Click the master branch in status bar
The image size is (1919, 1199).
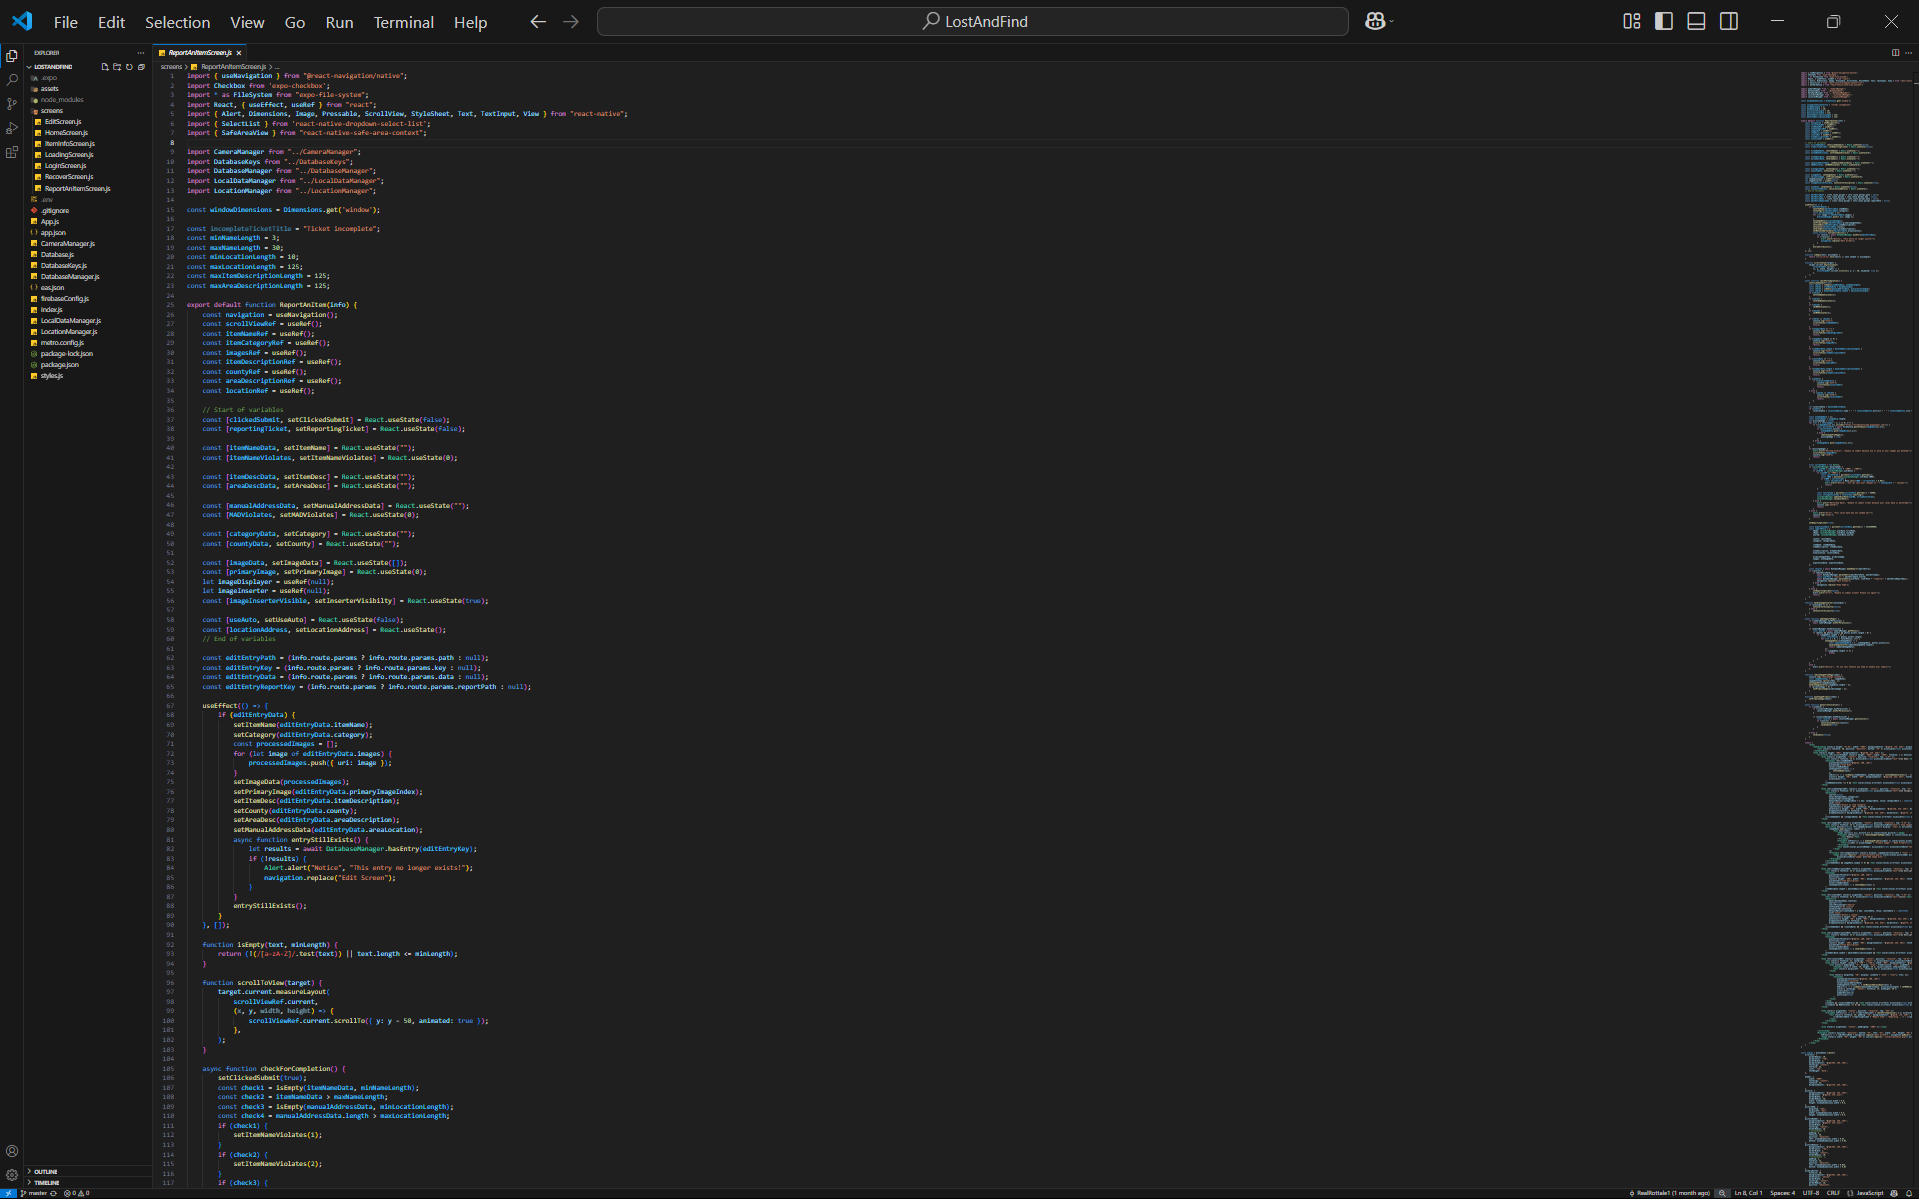(x=34, y=1193)
